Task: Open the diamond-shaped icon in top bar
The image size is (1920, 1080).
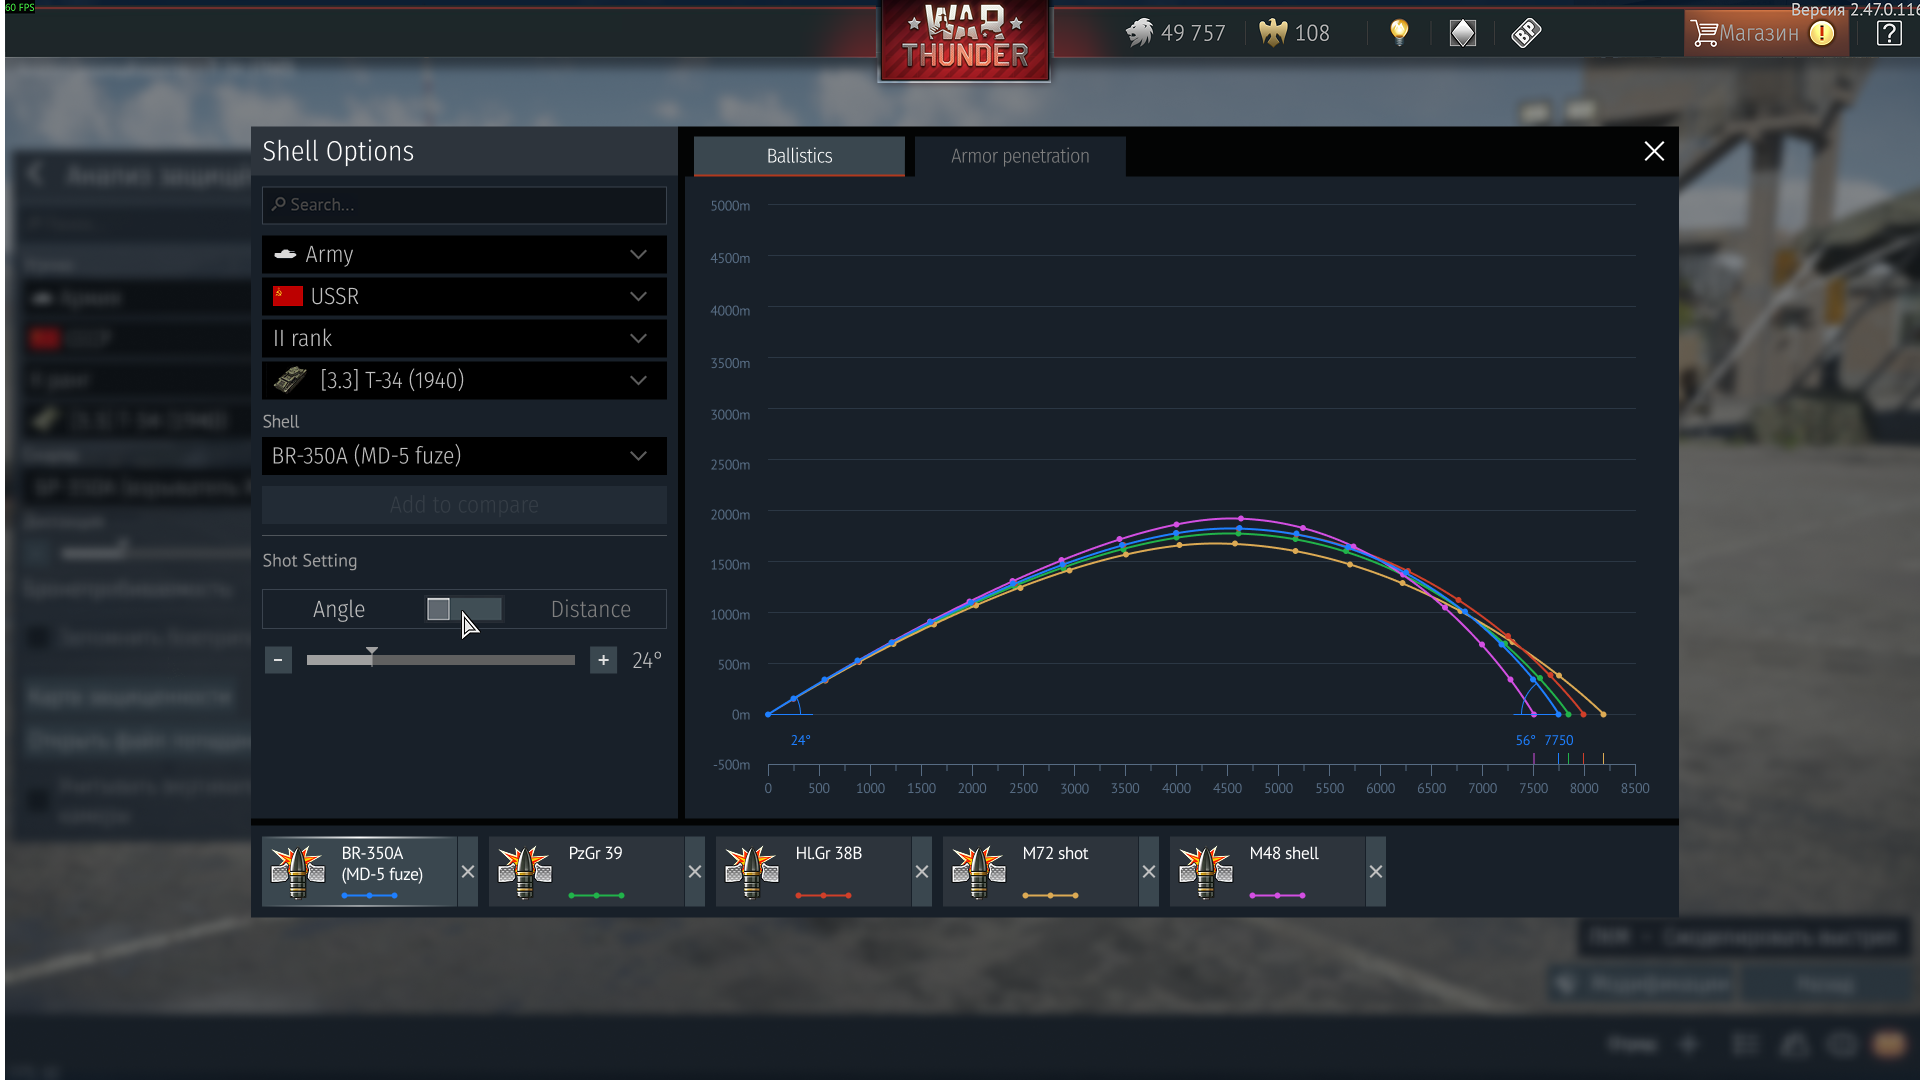Action: click(1462, 33)
